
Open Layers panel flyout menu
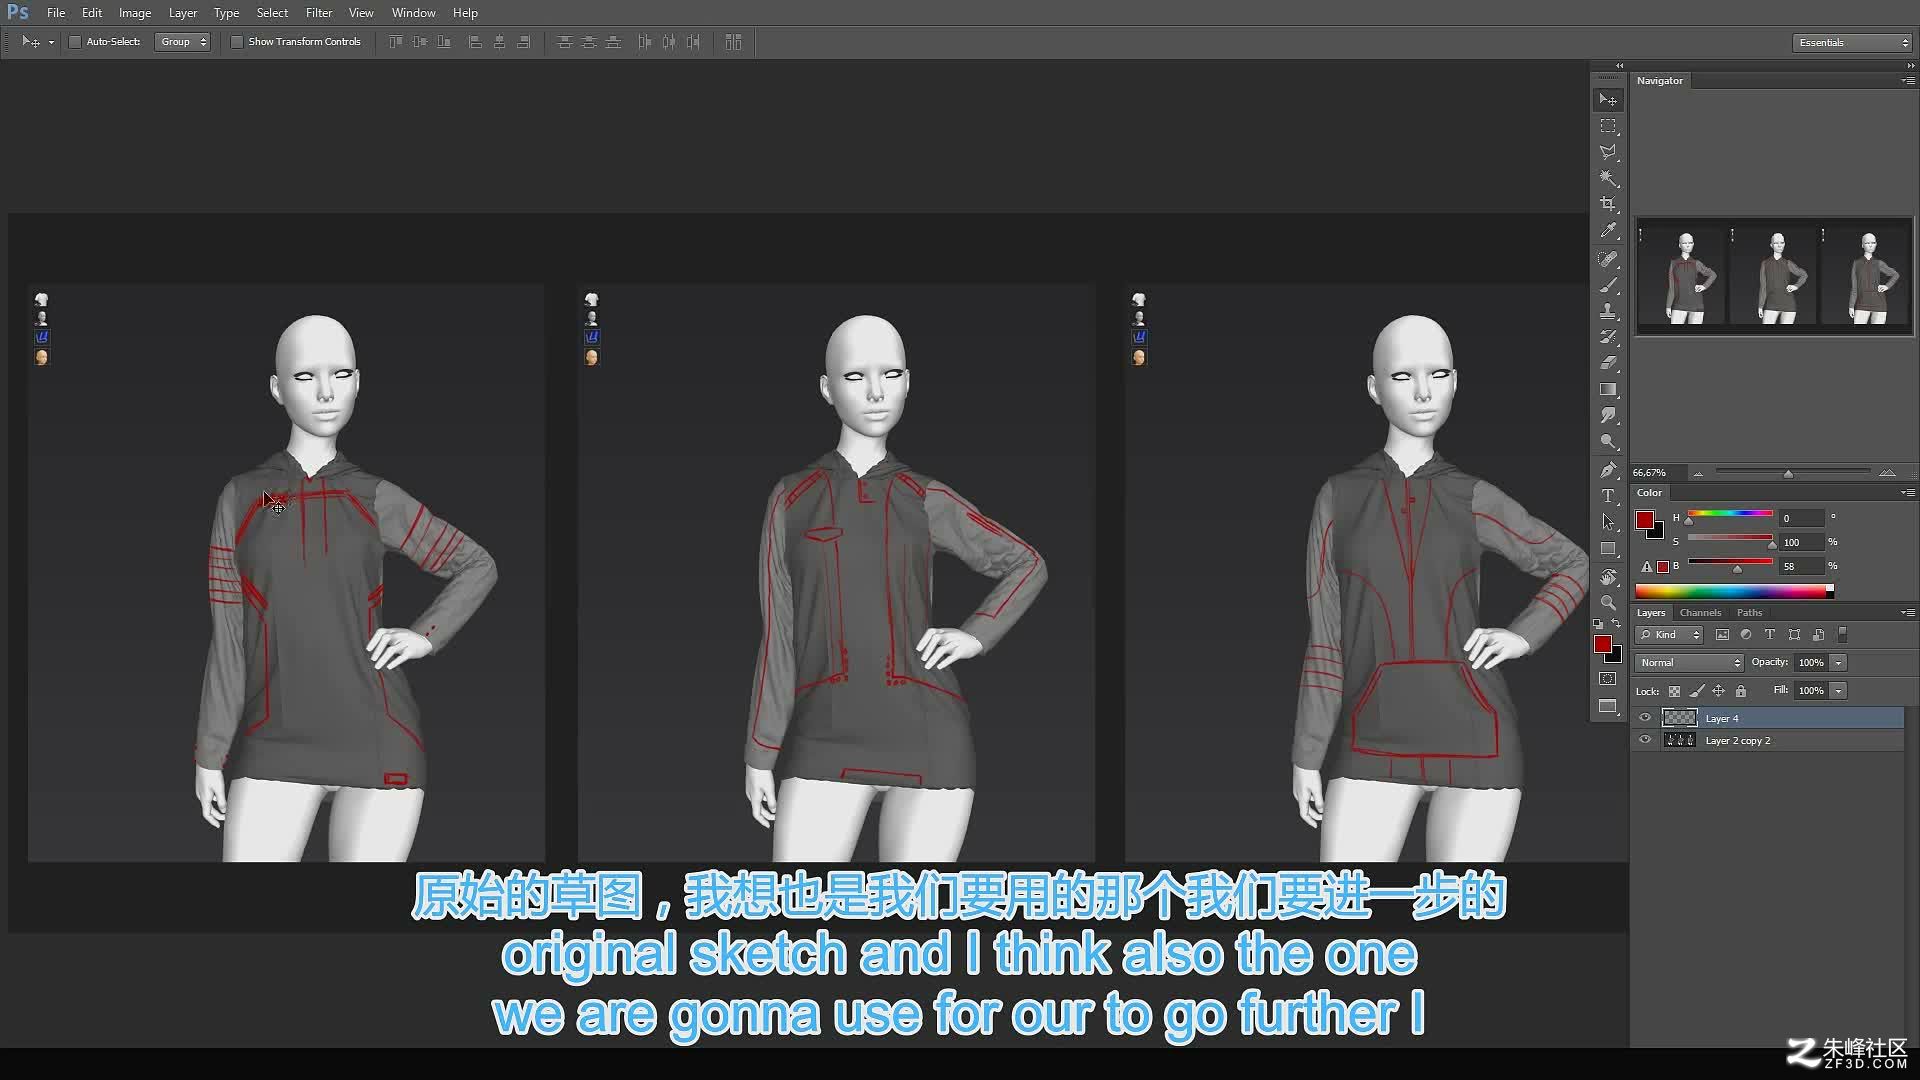[x=1907, y=613]
